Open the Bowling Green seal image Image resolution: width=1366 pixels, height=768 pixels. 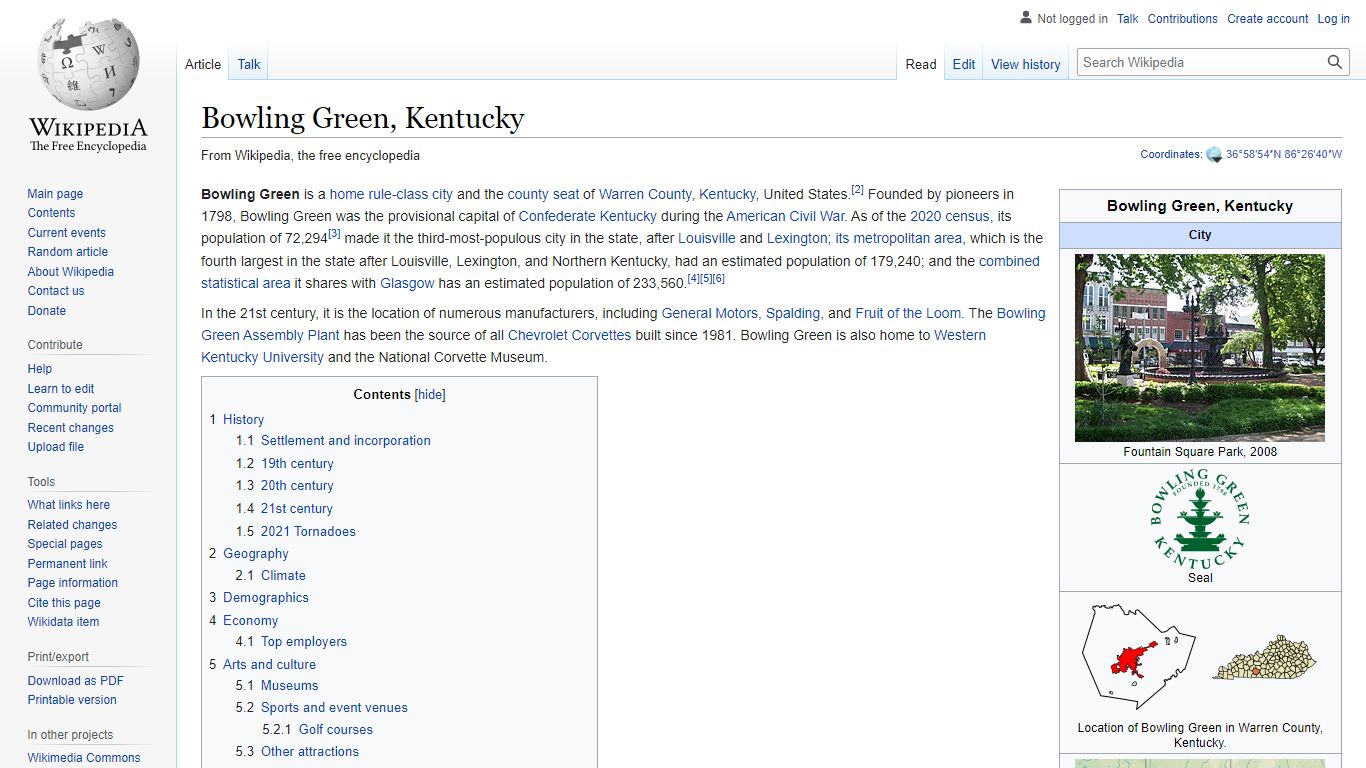[x=1200, y=520]
